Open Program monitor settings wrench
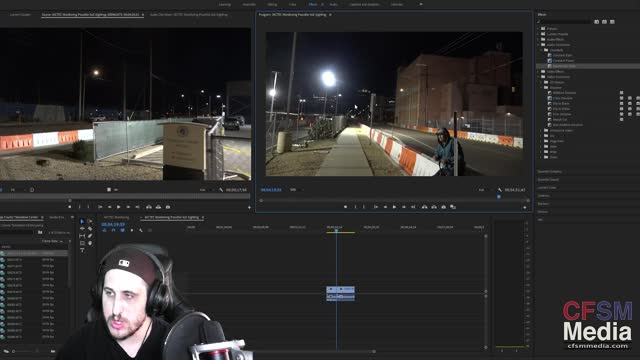 tap(500, 190)
